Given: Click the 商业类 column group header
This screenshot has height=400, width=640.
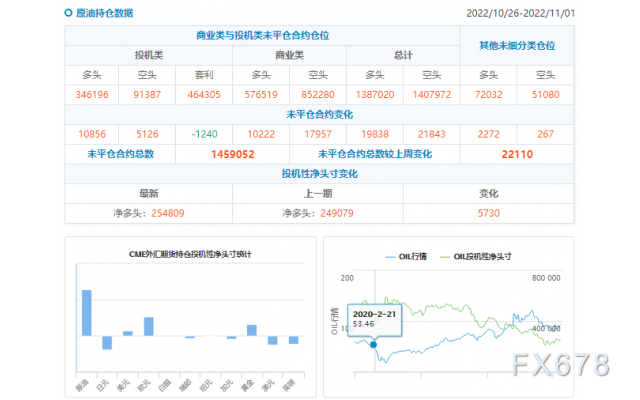Looking at the screenshot, I should pos(289,55).
